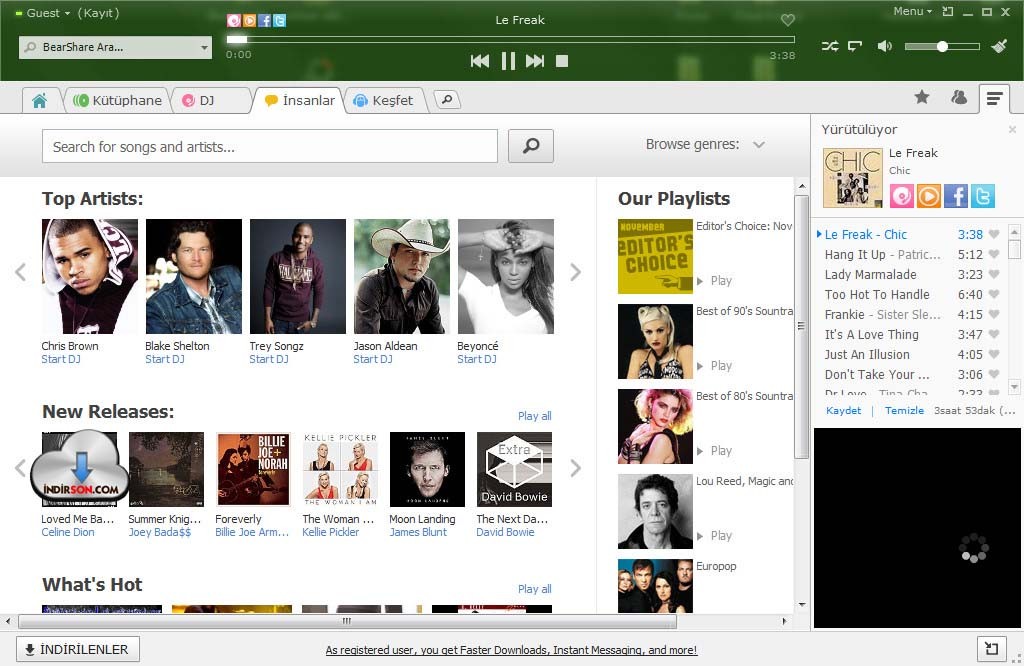
Task: Show previous Top Artists with left arrow
Action: click(21, 272)
